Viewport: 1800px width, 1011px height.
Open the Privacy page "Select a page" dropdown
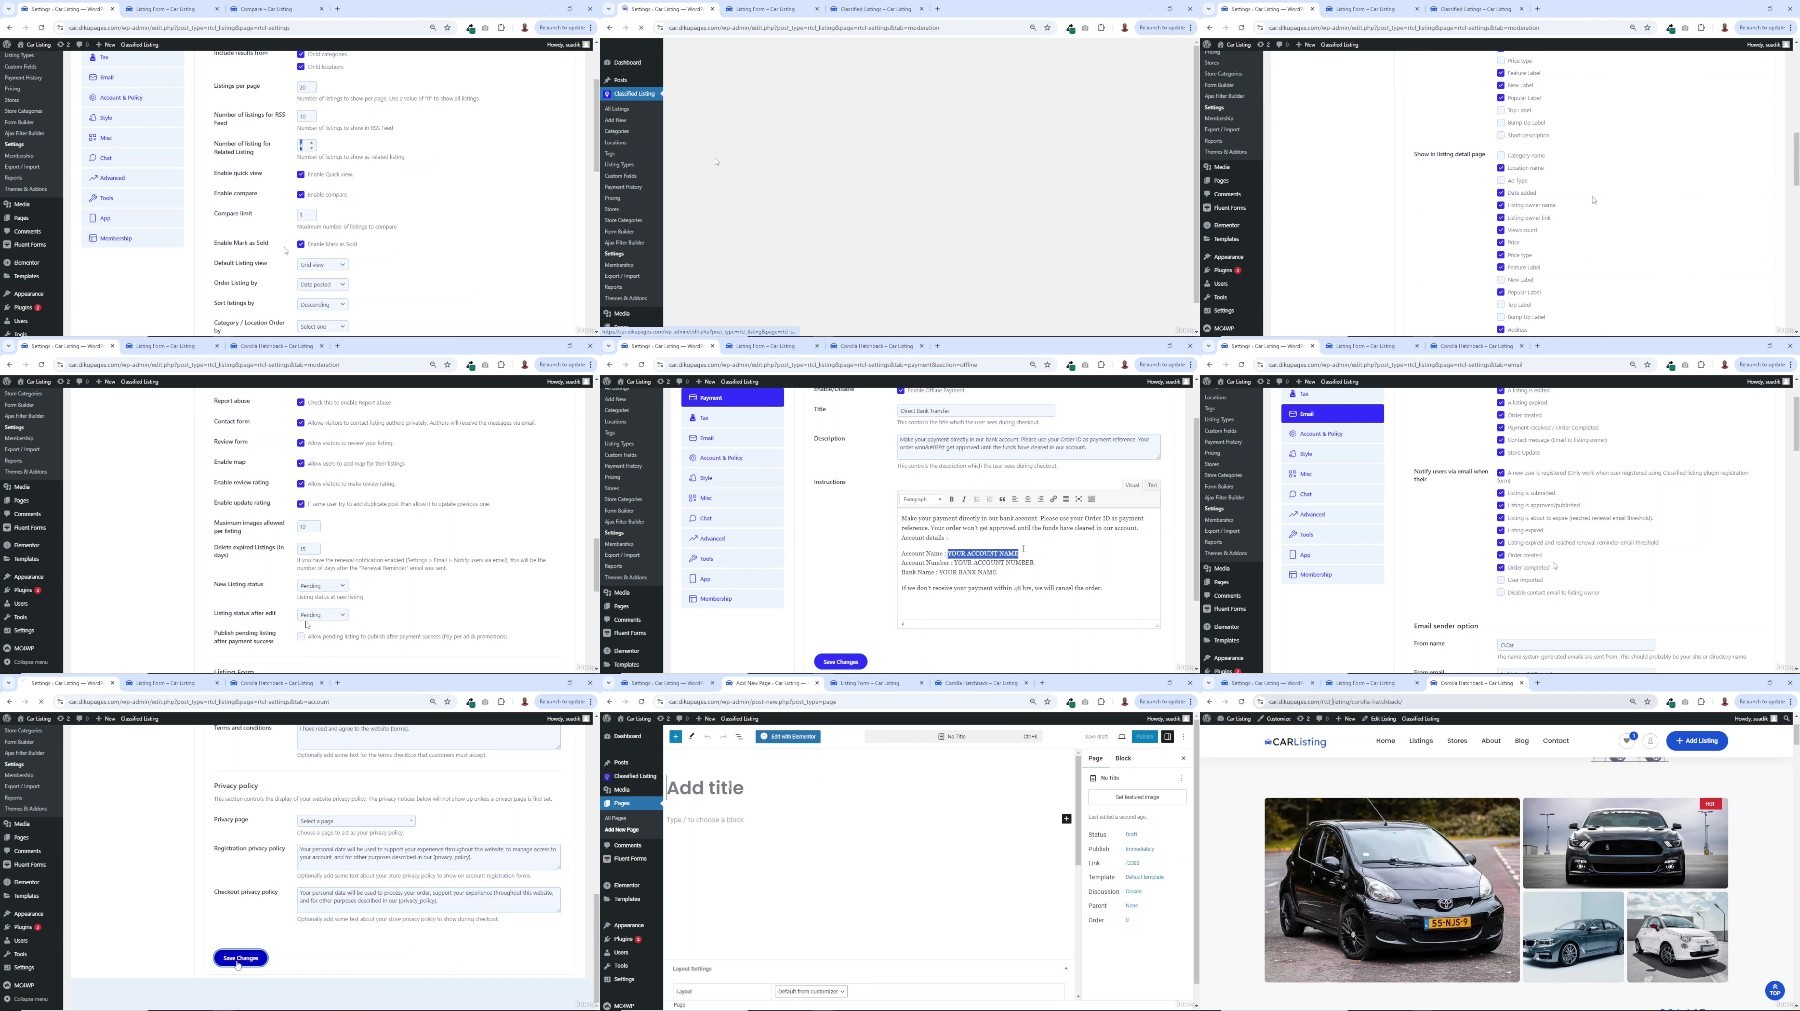pos(356,821)
